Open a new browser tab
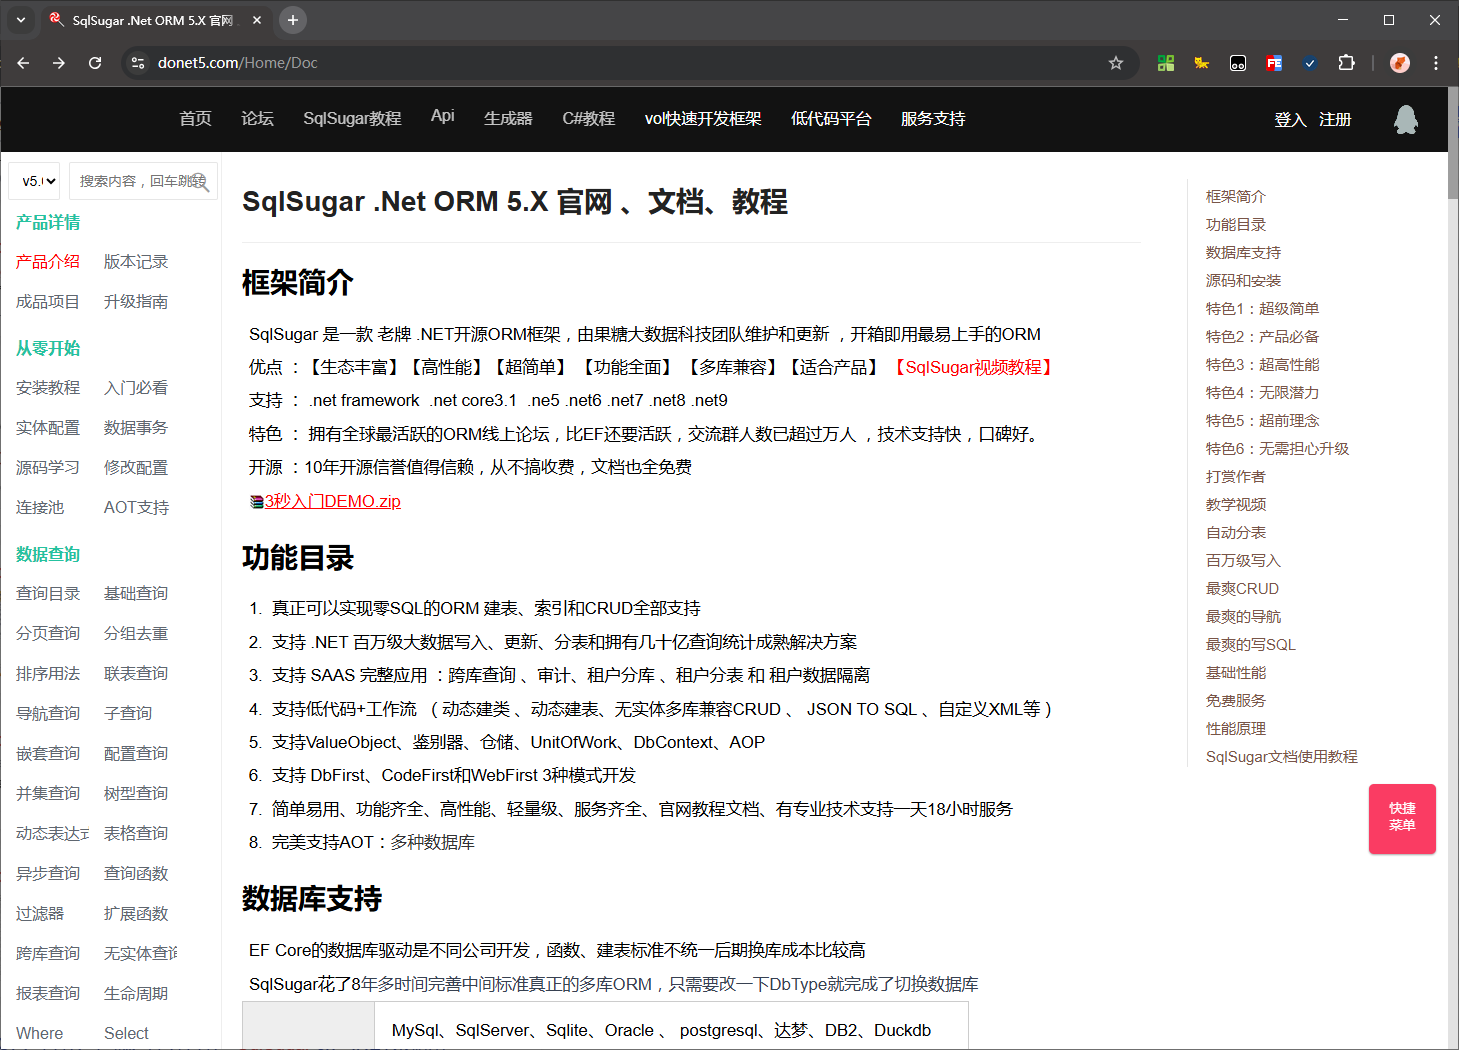The width and height of the screenshot is (1459, 1050). point(292,20)
